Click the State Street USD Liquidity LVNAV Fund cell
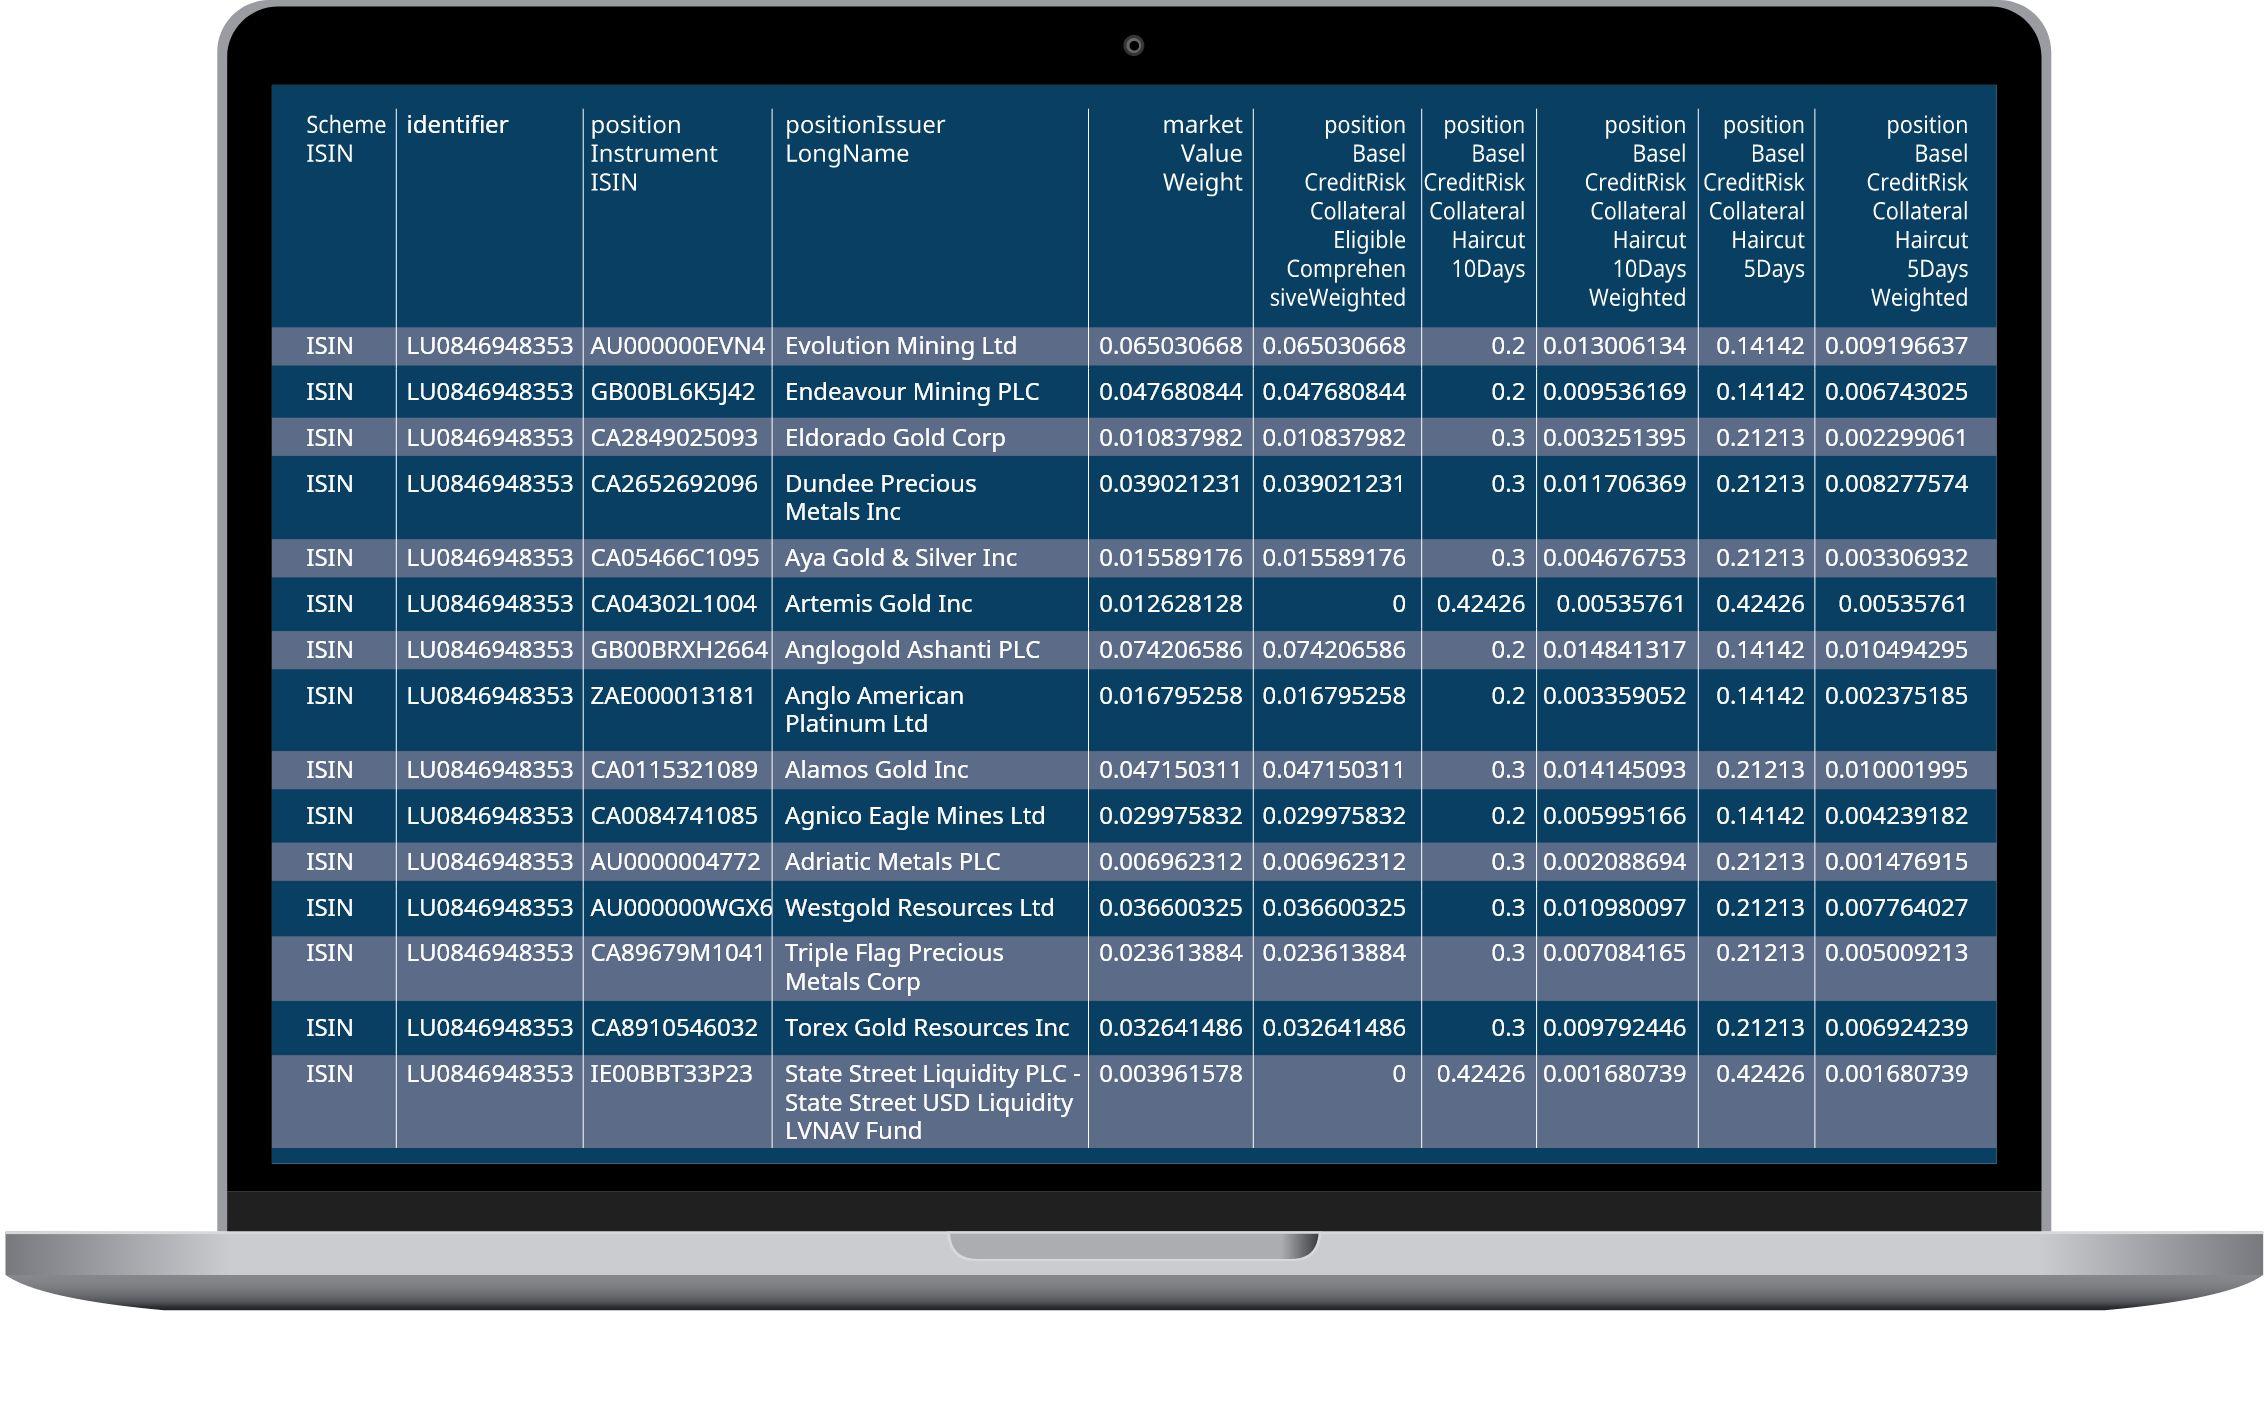 (932, 1102)
